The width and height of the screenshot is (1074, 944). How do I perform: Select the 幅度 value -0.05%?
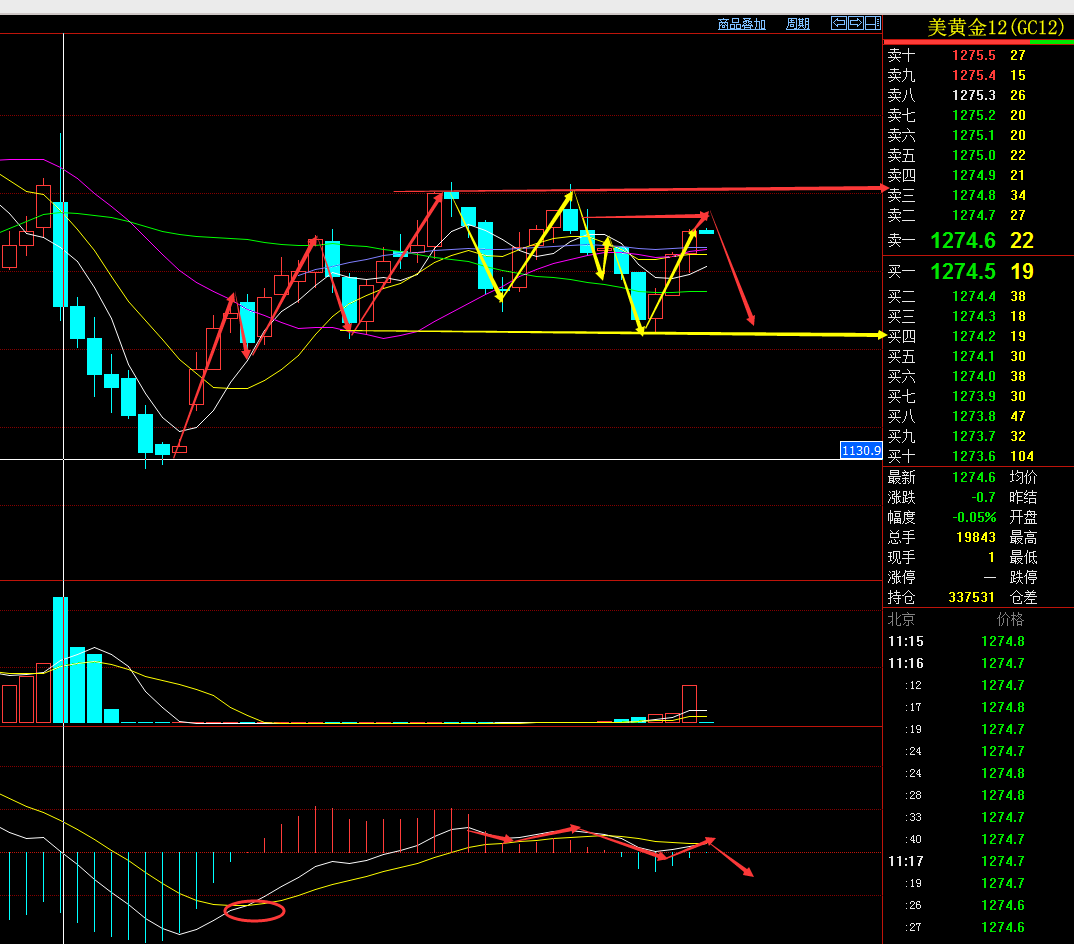(x=974, y=517)
